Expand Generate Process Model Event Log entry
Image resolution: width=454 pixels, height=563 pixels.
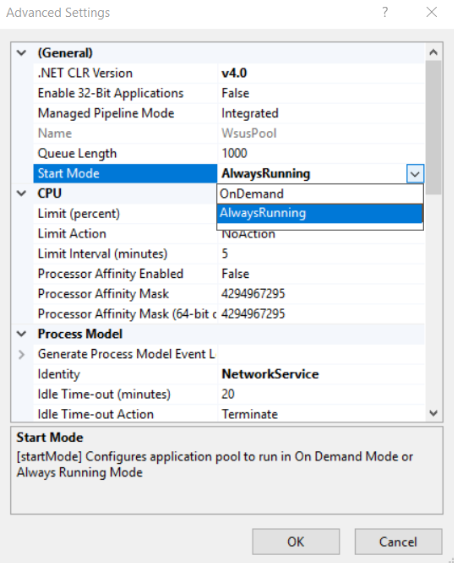click(x=22, y=354)
